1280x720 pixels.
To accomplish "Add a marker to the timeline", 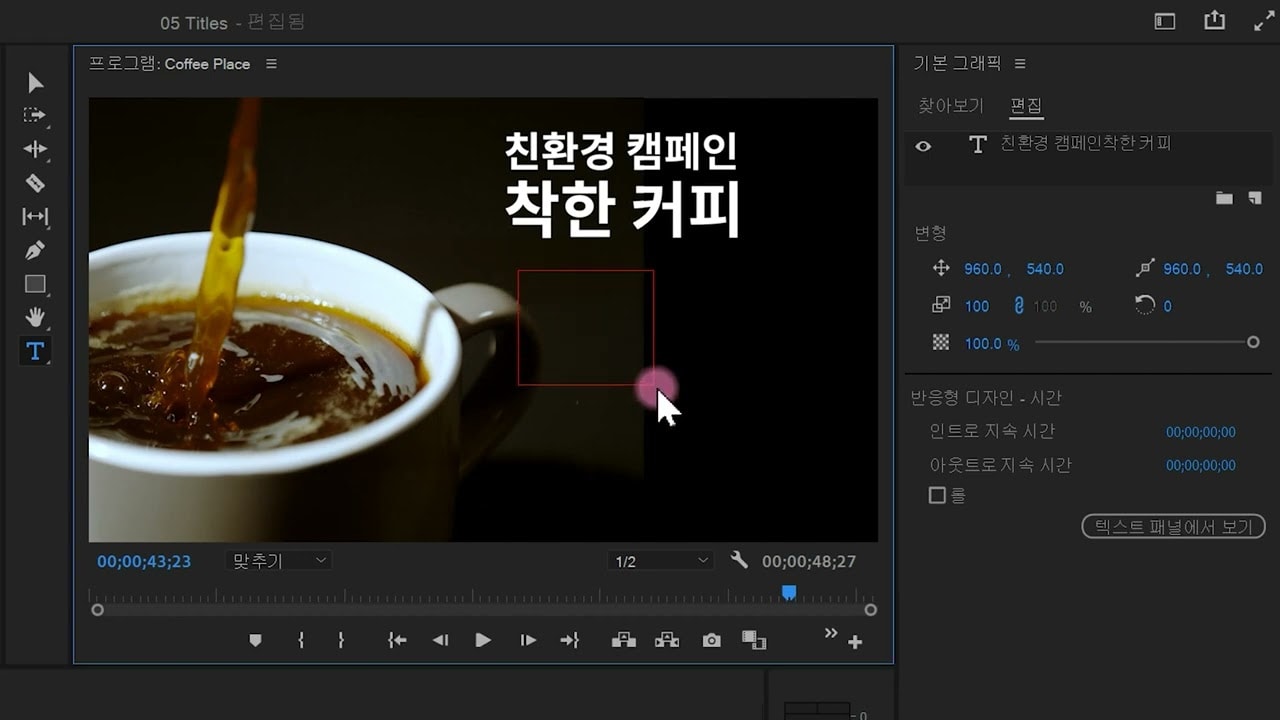I will (x=255, y=640).
